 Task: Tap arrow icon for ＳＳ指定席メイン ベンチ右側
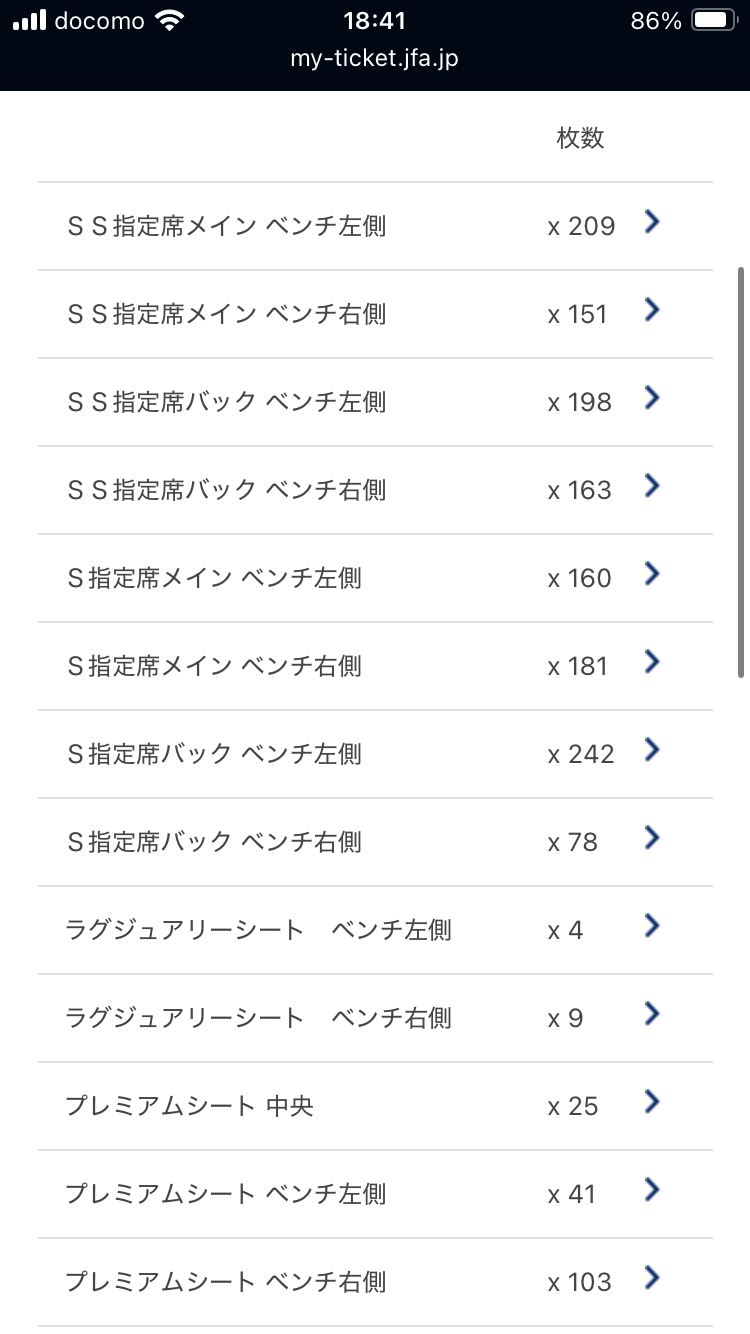(x=652, y=311)
